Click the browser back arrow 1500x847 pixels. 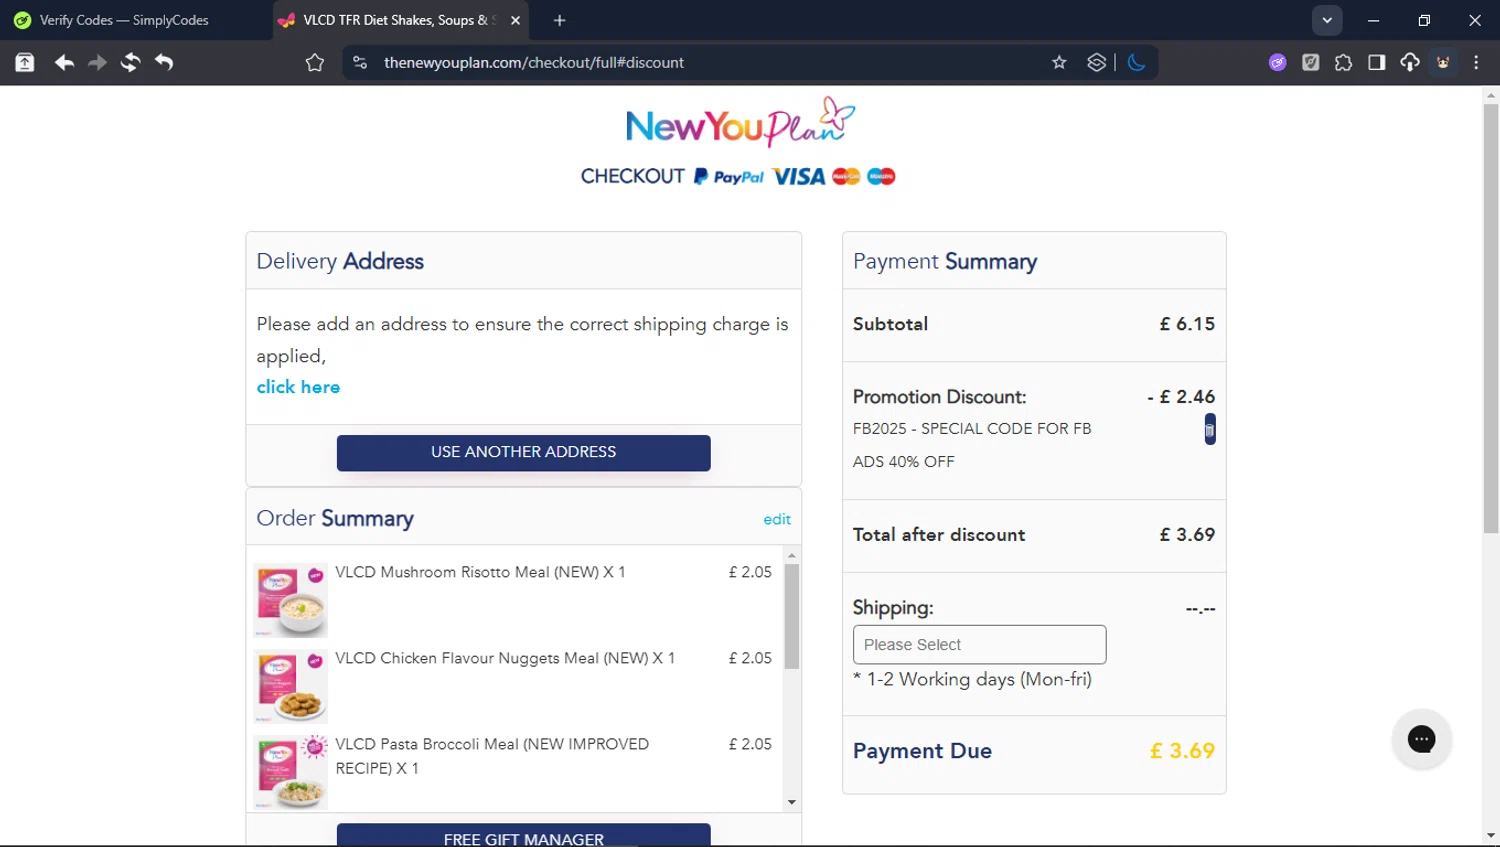pos(64,63)
